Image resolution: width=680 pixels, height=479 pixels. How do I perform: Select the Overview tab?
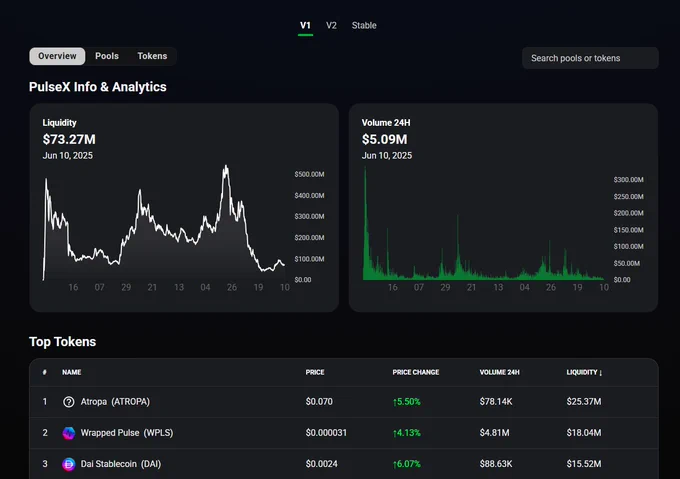click(x=57, y=56)
